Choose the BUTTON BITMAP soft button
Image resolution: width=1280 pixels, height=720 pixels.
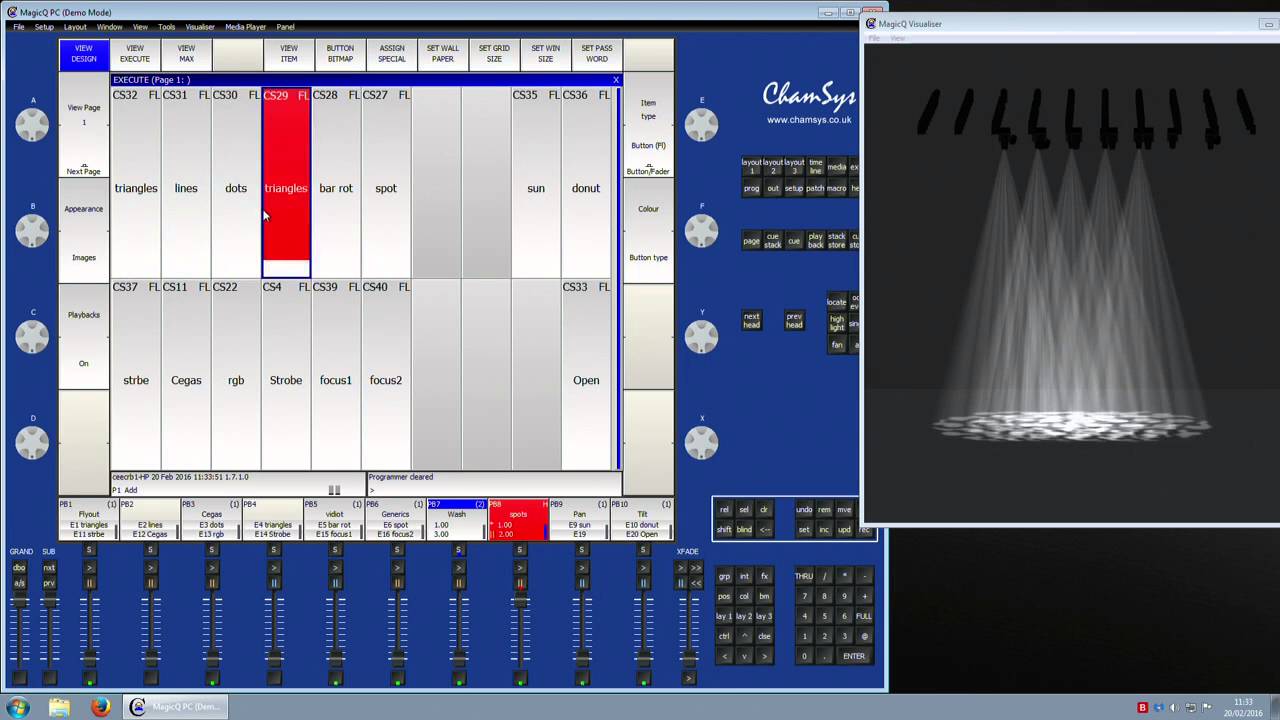[340, 54]
